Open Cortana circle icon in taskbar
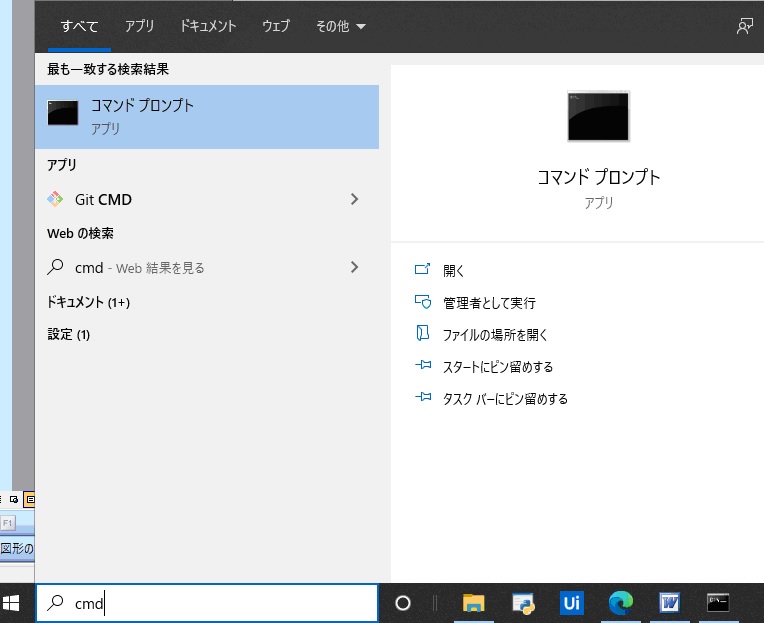The image size is (764, 623). tap(403, 603)
